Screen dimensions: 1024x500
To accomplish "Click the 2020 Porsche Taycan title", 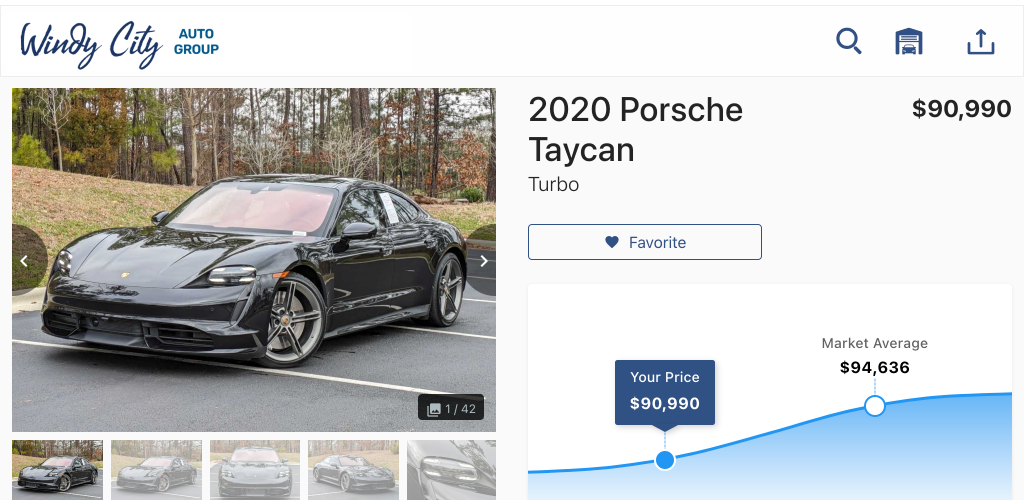I will click(x=635, y=129).
